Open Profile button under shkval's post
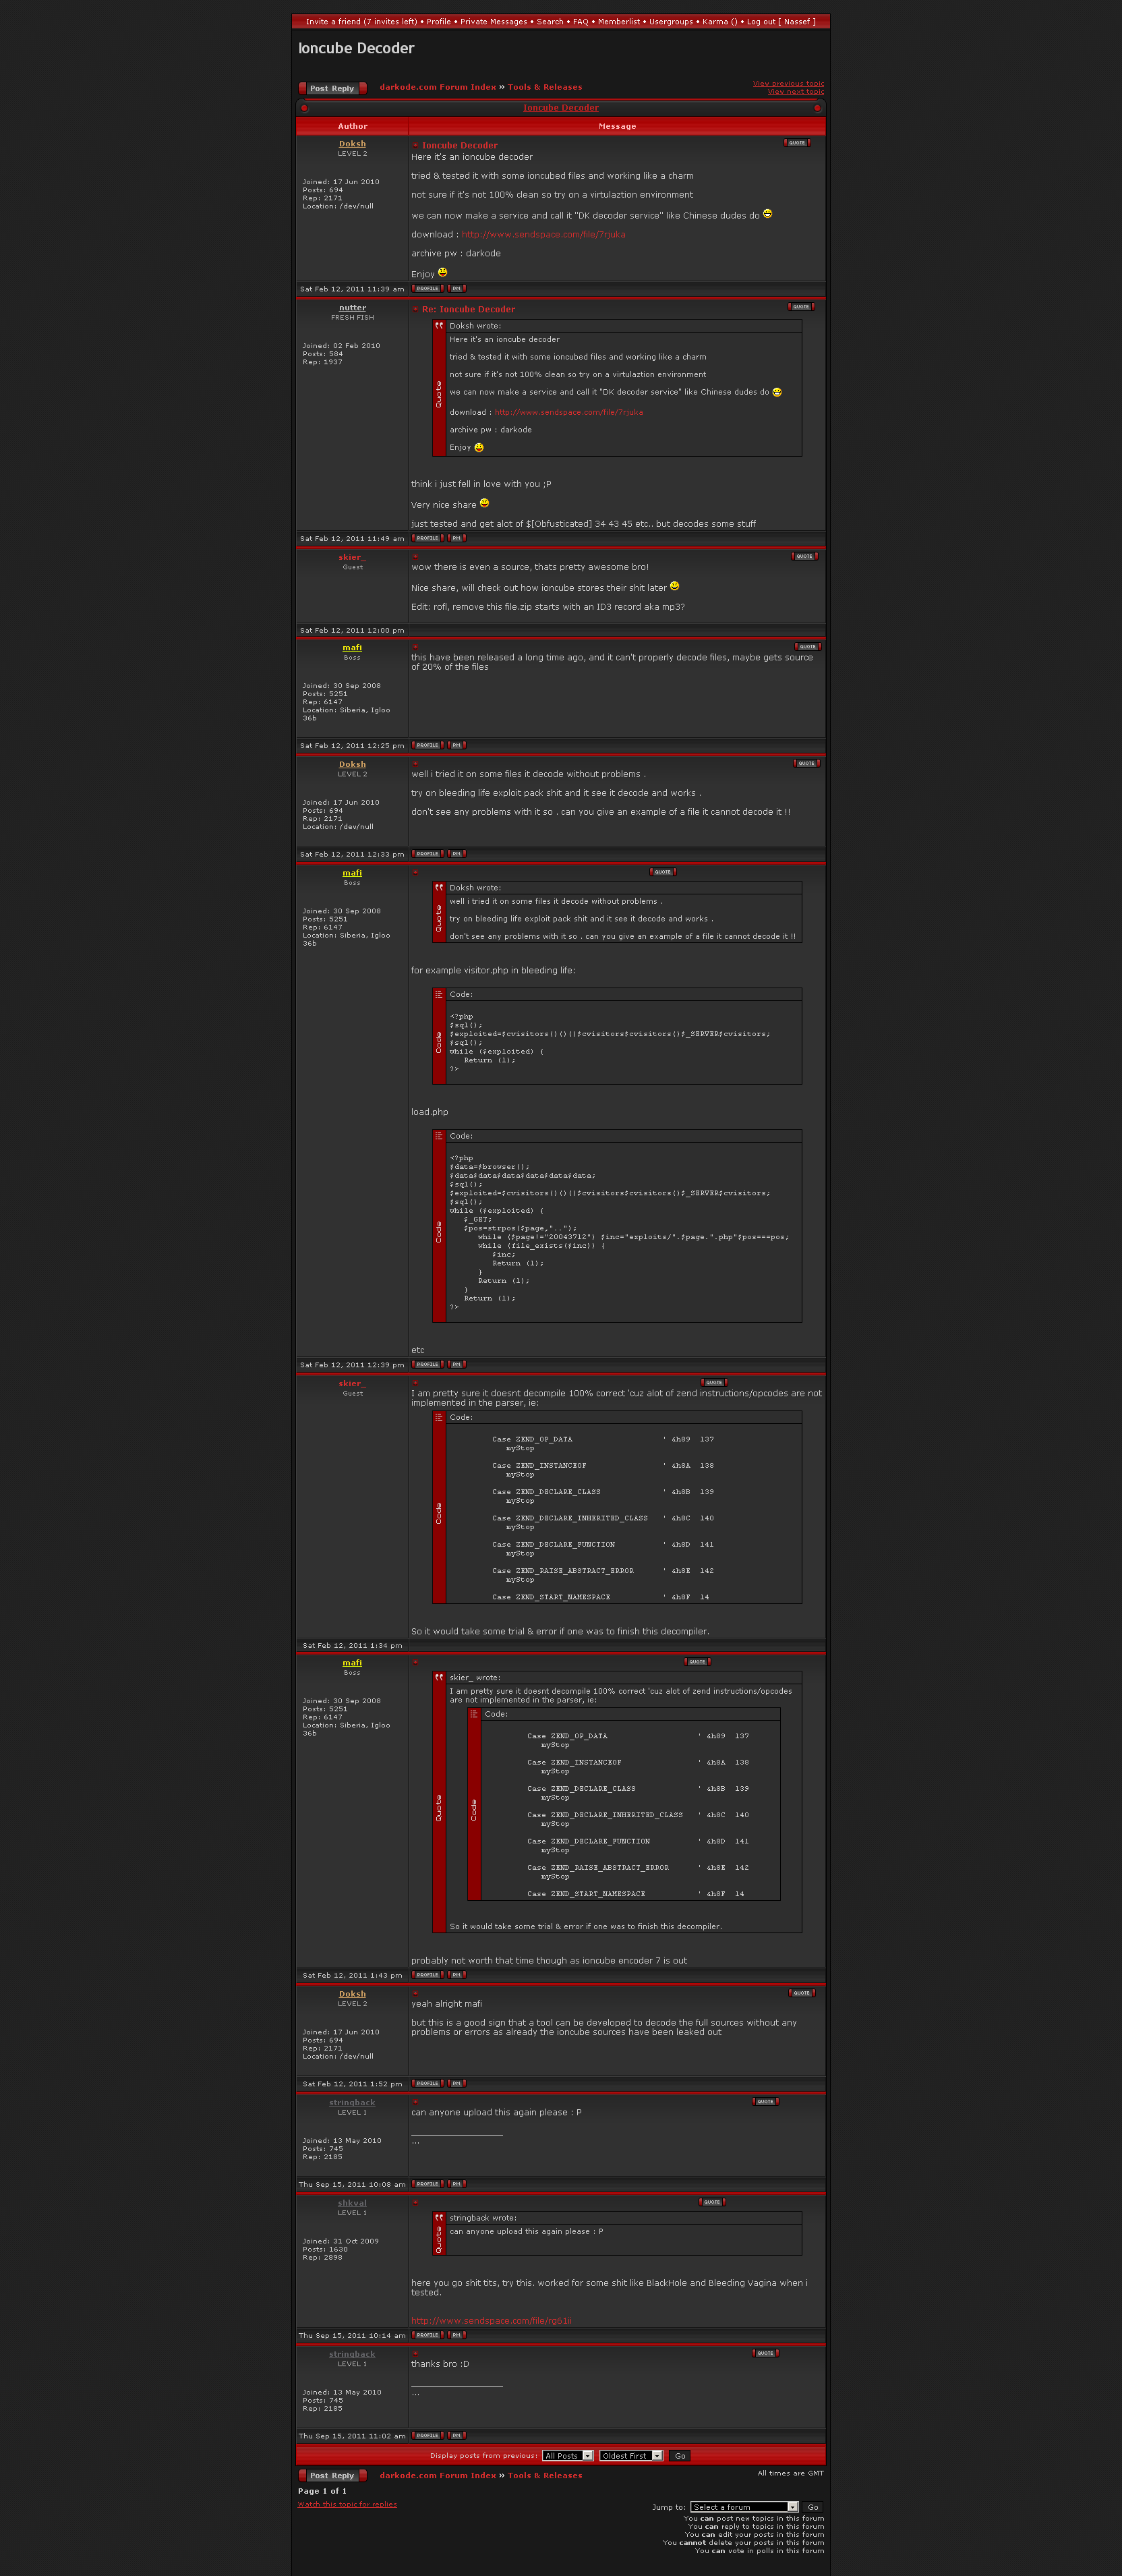This screenshot has width=1122, height=2576. click(x=427, y=2336)
